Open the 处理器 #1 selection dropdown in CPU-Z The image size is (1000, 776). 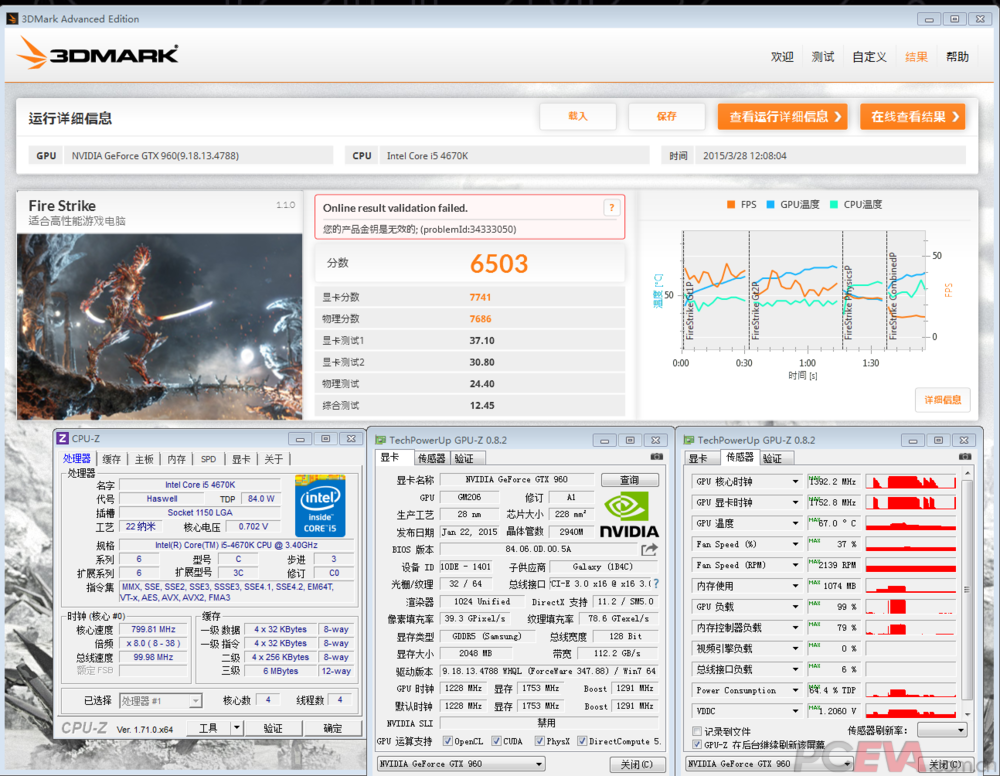point(160,701)
